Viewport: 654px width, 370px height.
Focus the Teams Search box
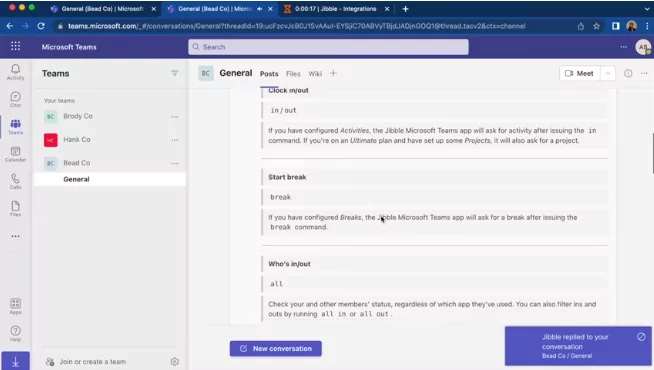click(328, 47)
